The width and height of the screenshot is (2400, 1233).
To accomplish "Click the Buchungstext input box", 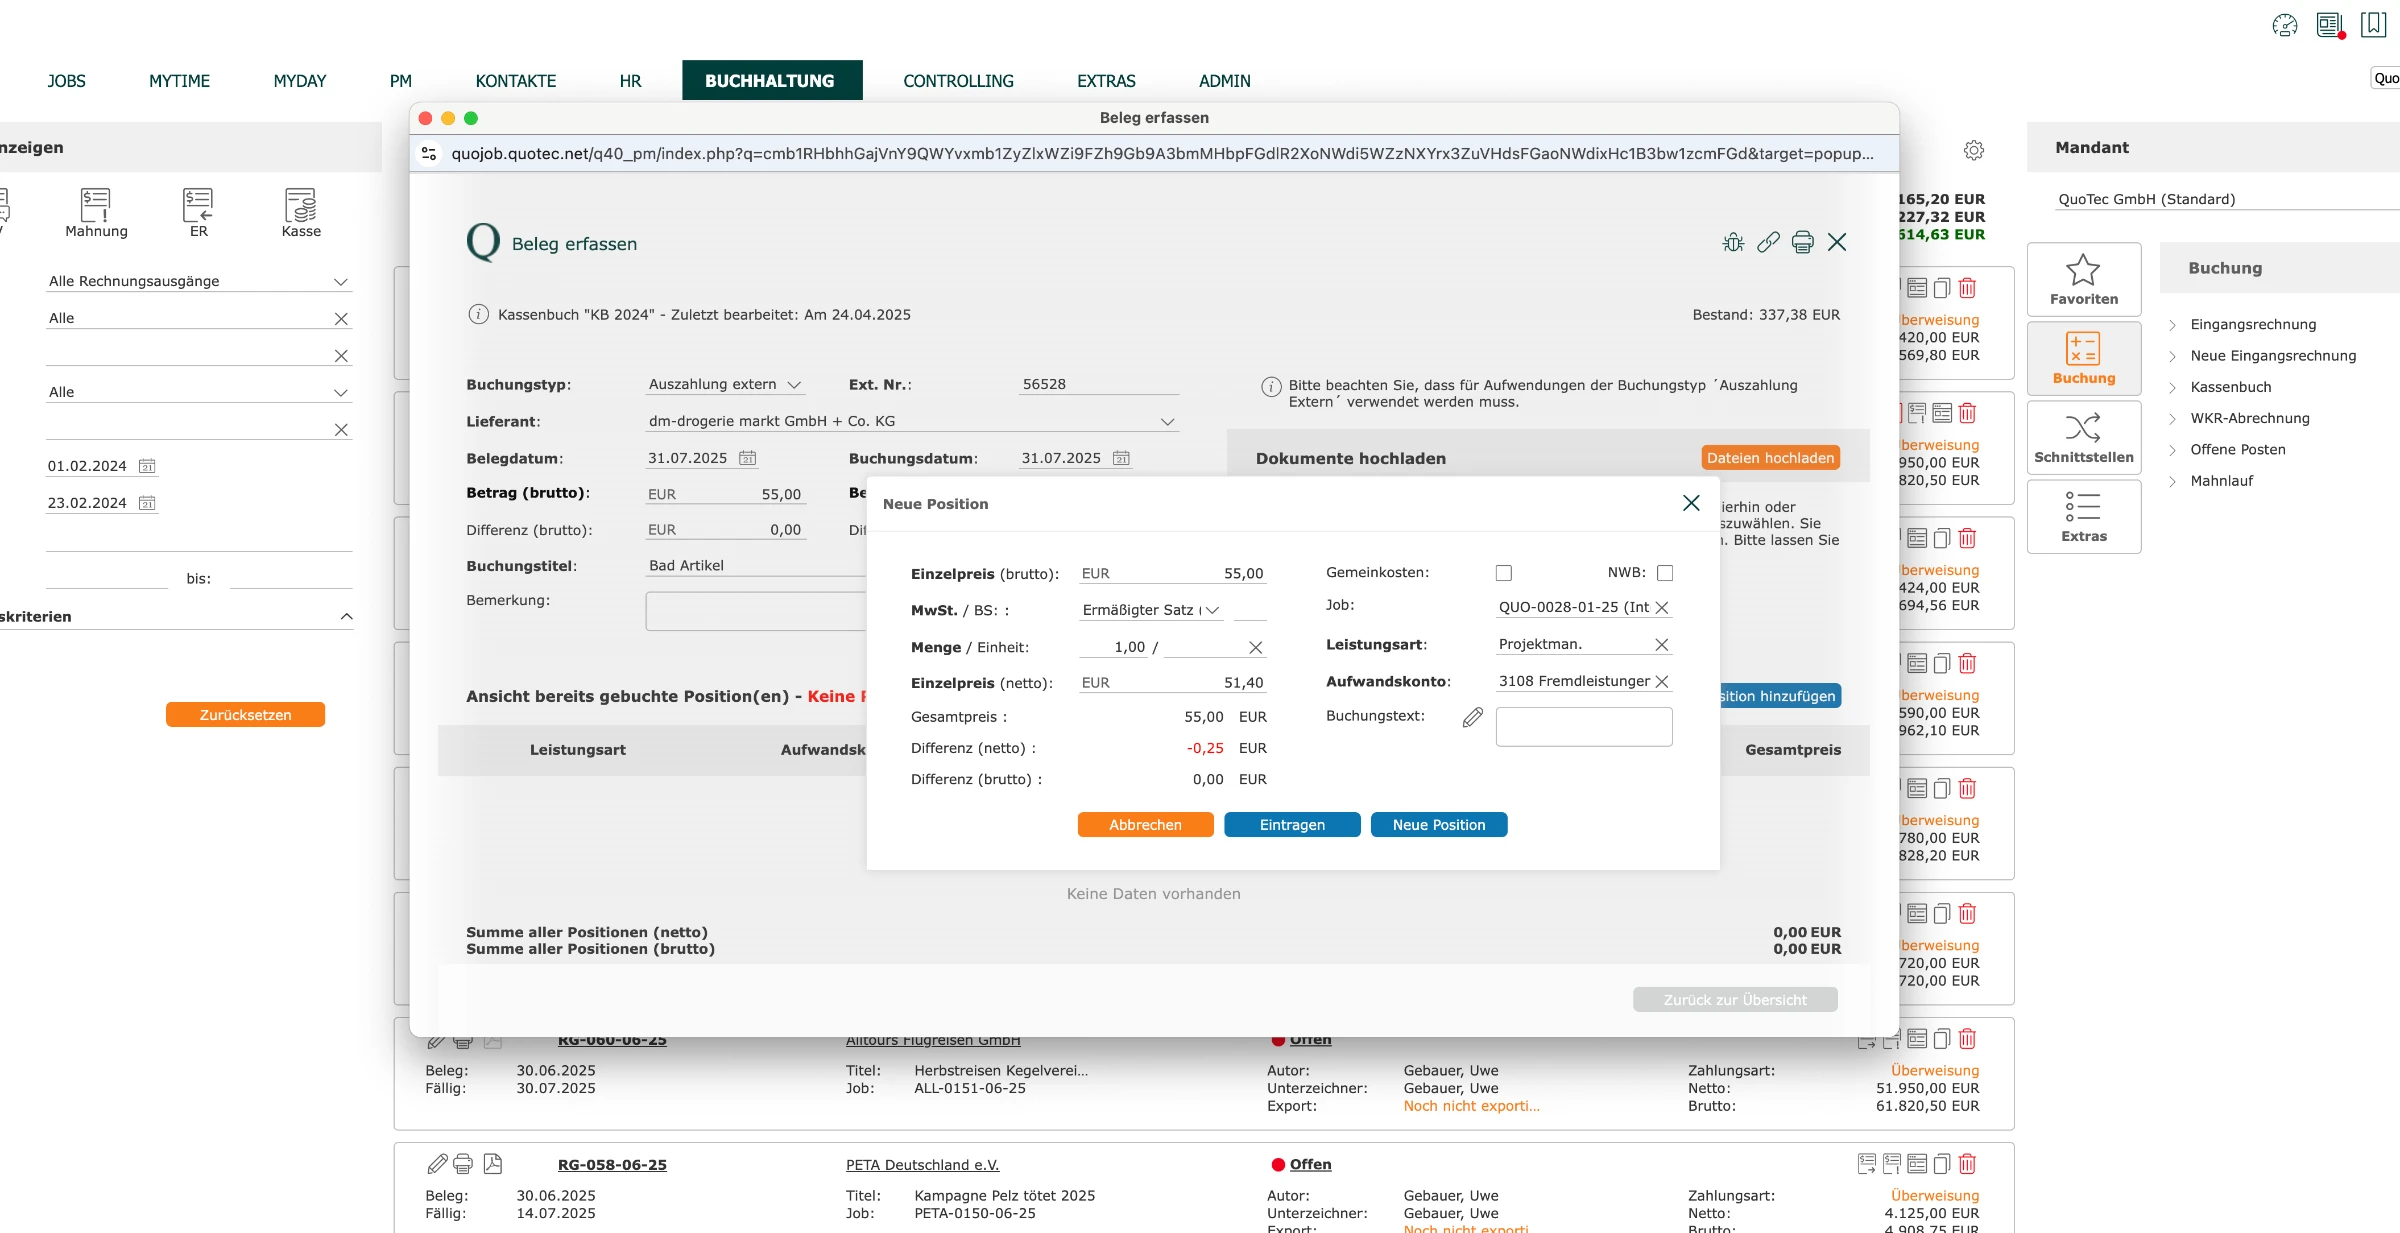I will coord(1584,727).
